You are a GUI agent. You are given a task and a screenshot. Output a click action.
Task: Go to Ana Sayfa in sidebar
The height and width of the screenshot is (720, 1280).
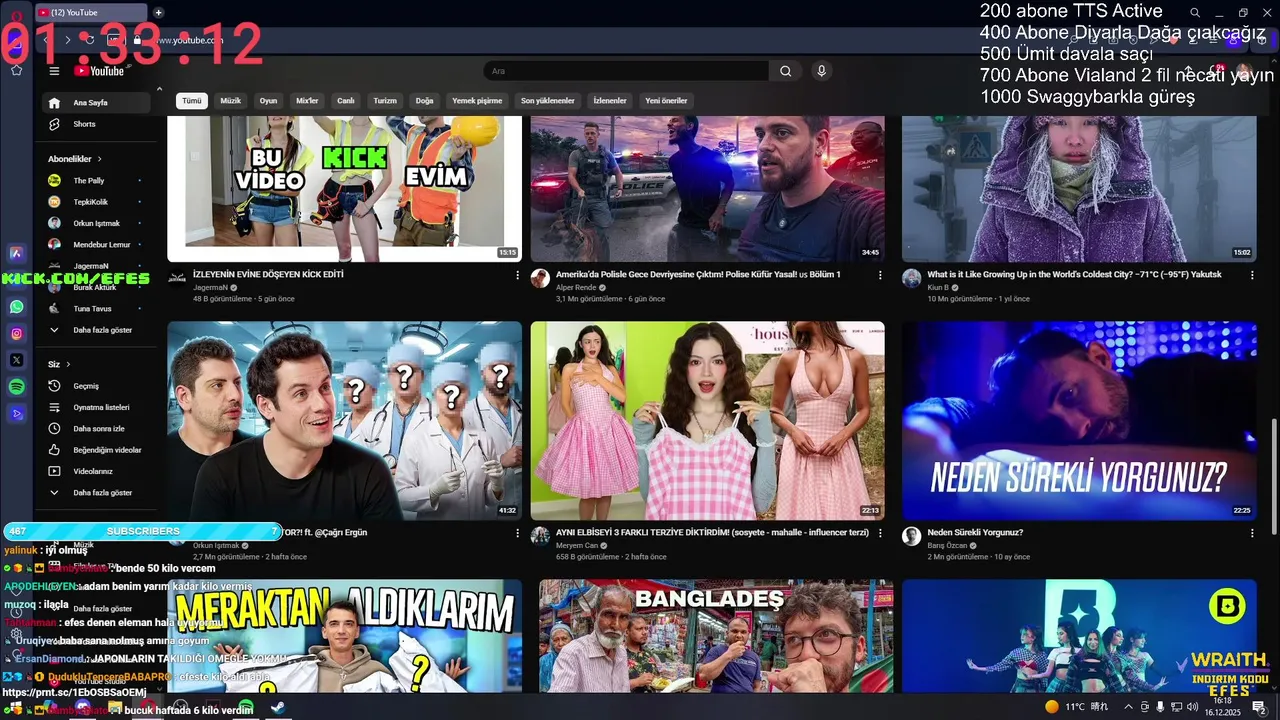(x=96, y=103)
